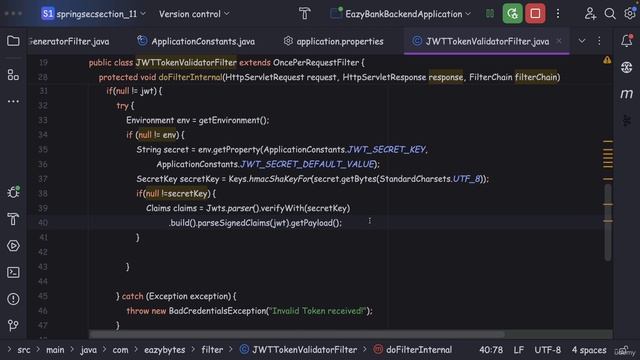
Task: Click the main breadcrumb segment
Action: 55,350
